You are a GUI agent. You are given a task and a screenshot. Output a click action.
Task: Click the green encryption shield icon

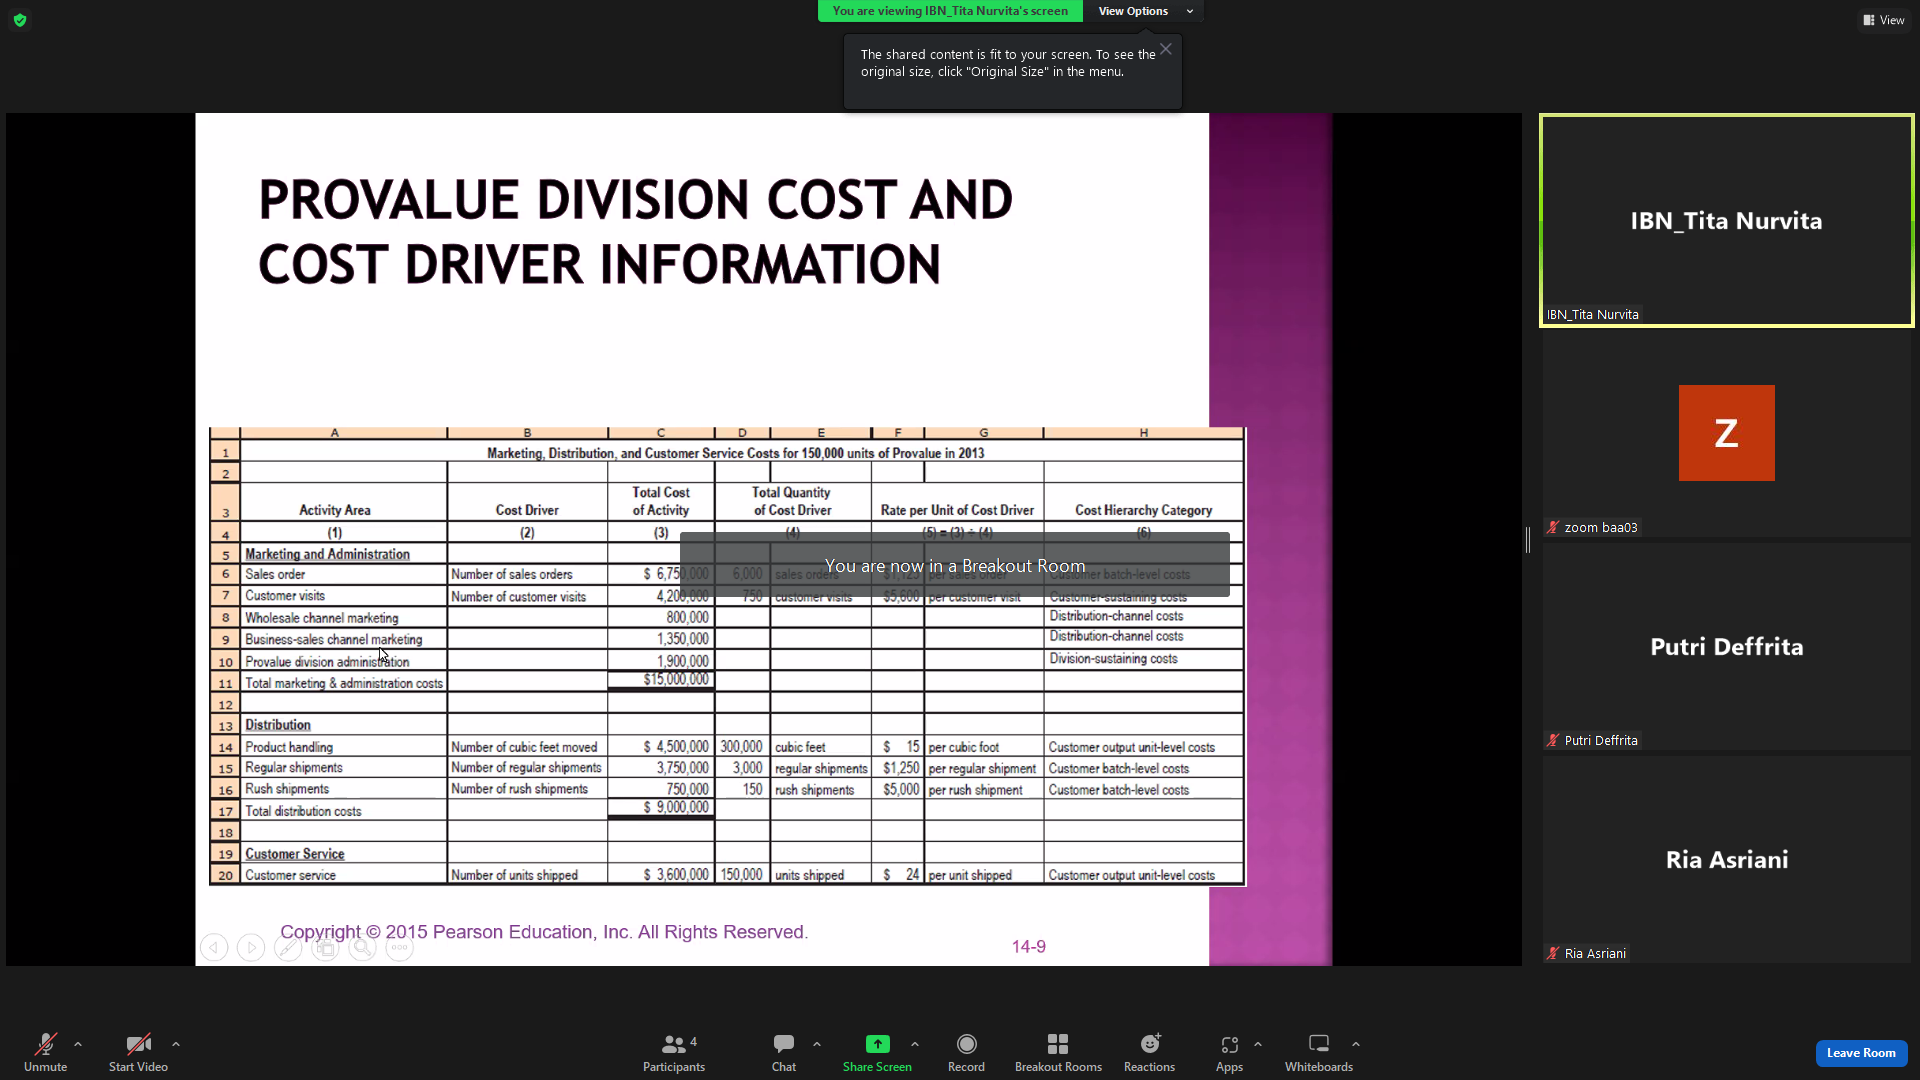(20, 20)
